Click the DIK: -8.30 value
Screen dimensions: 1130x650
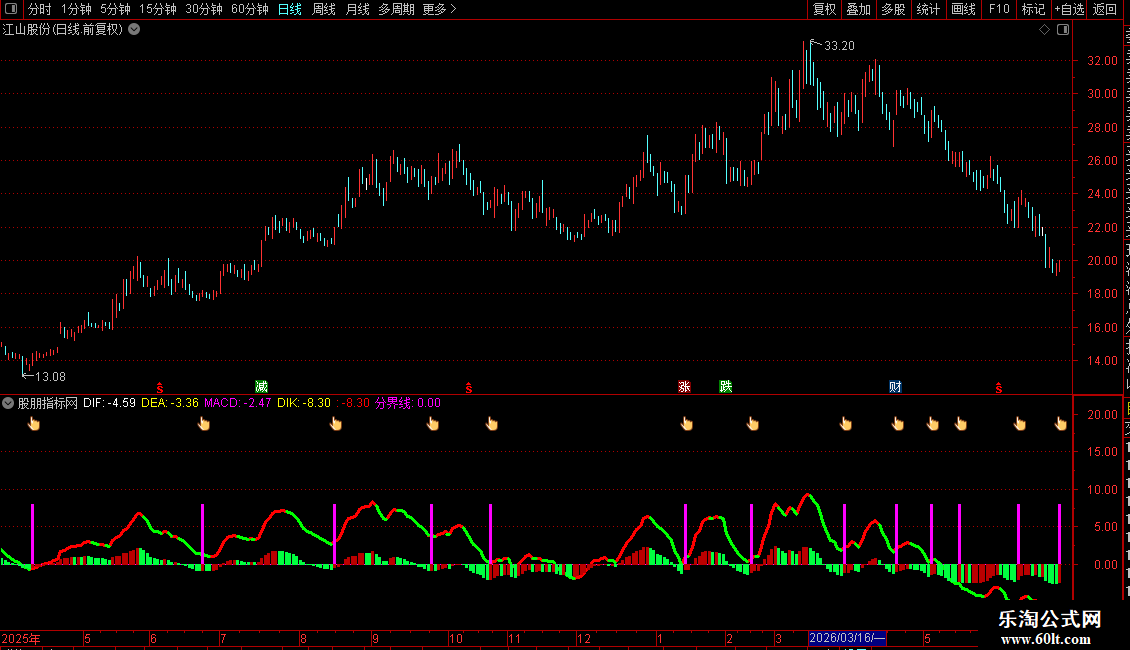coord(304,403)
